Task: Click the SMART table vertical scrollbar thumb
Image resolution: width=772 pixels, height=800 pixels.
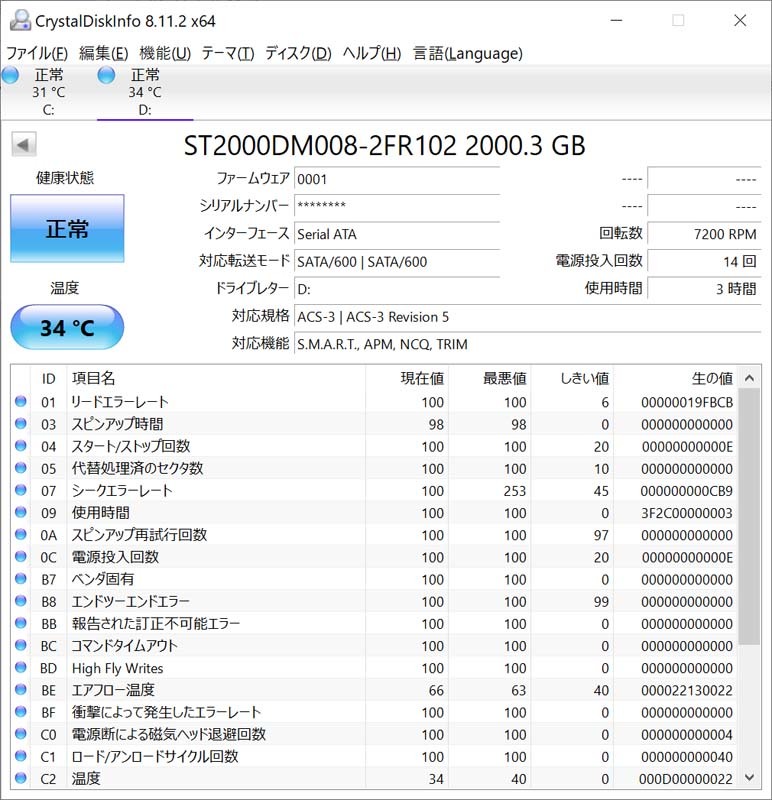Action: pyautogui.click(x=749, y=516)
